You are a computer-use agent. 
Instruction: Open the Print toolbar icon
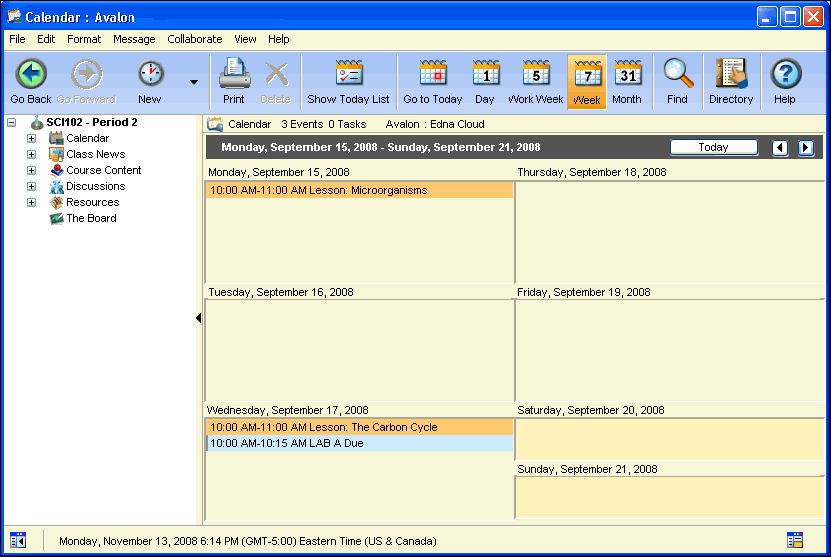(x=234, y=74)
